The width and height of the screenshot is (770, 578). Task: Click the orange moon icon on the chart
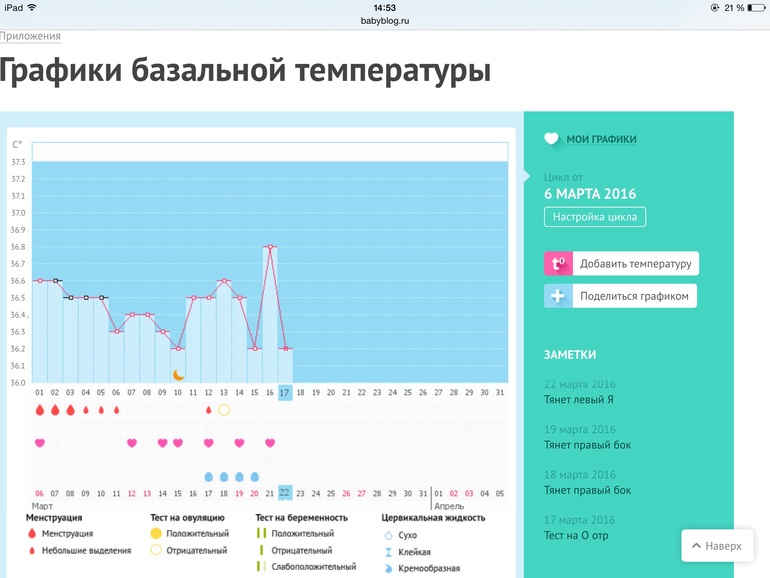point(178,375)
